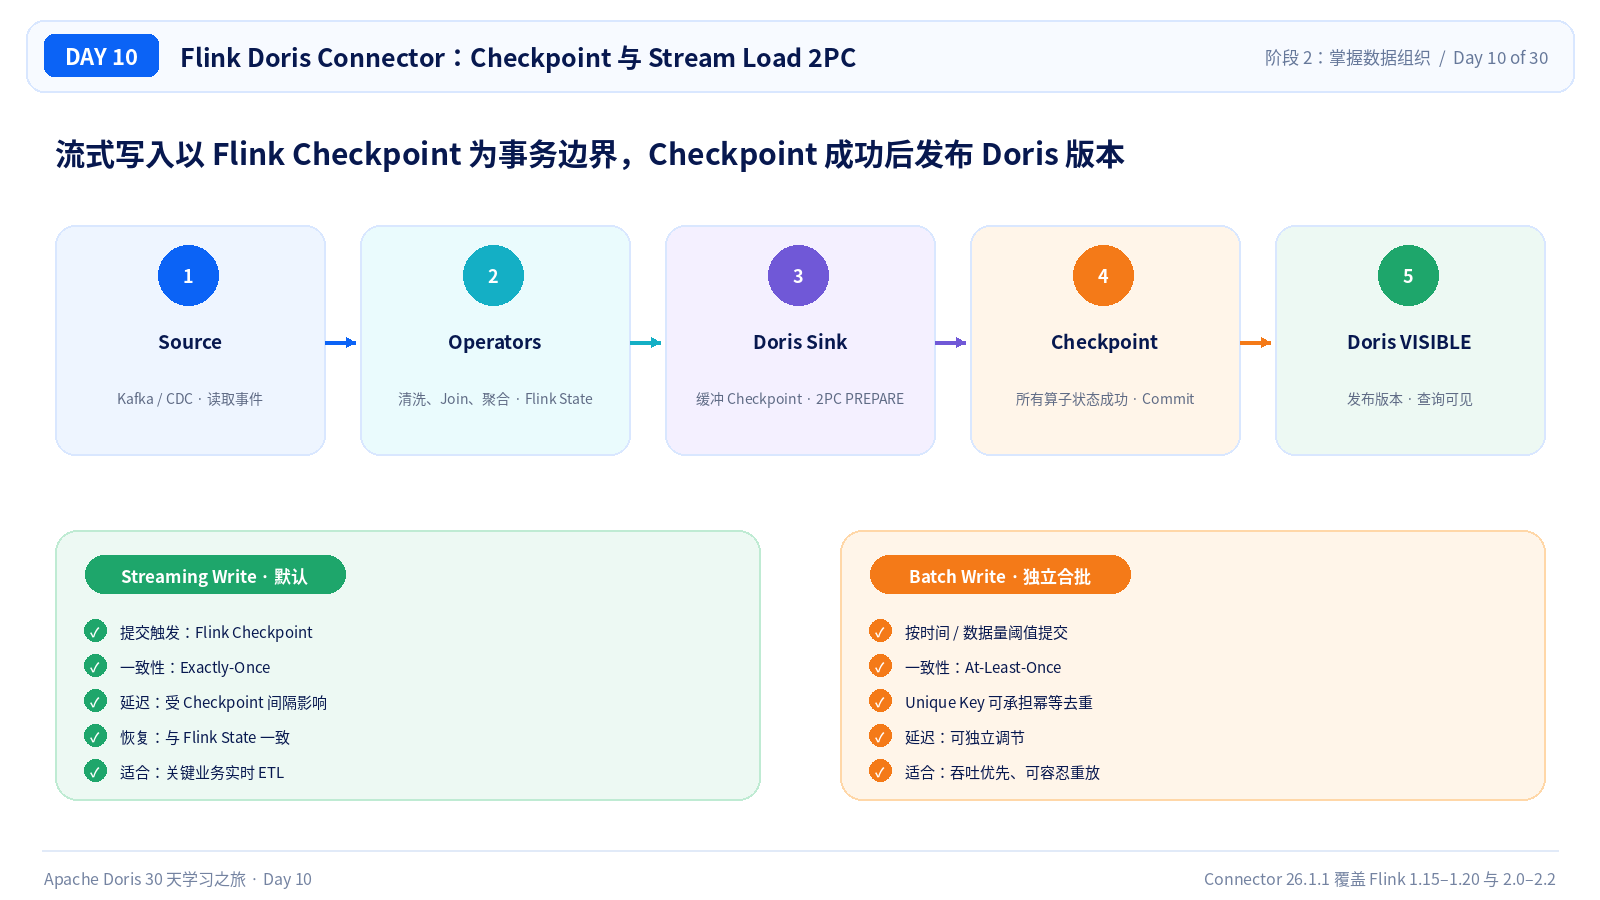Click check icon beside 延迟:受 Checkpoint 间隔影响
The width and height of the screenshot is (1600, 900).
pyautogui.click(x=95, y=701)
